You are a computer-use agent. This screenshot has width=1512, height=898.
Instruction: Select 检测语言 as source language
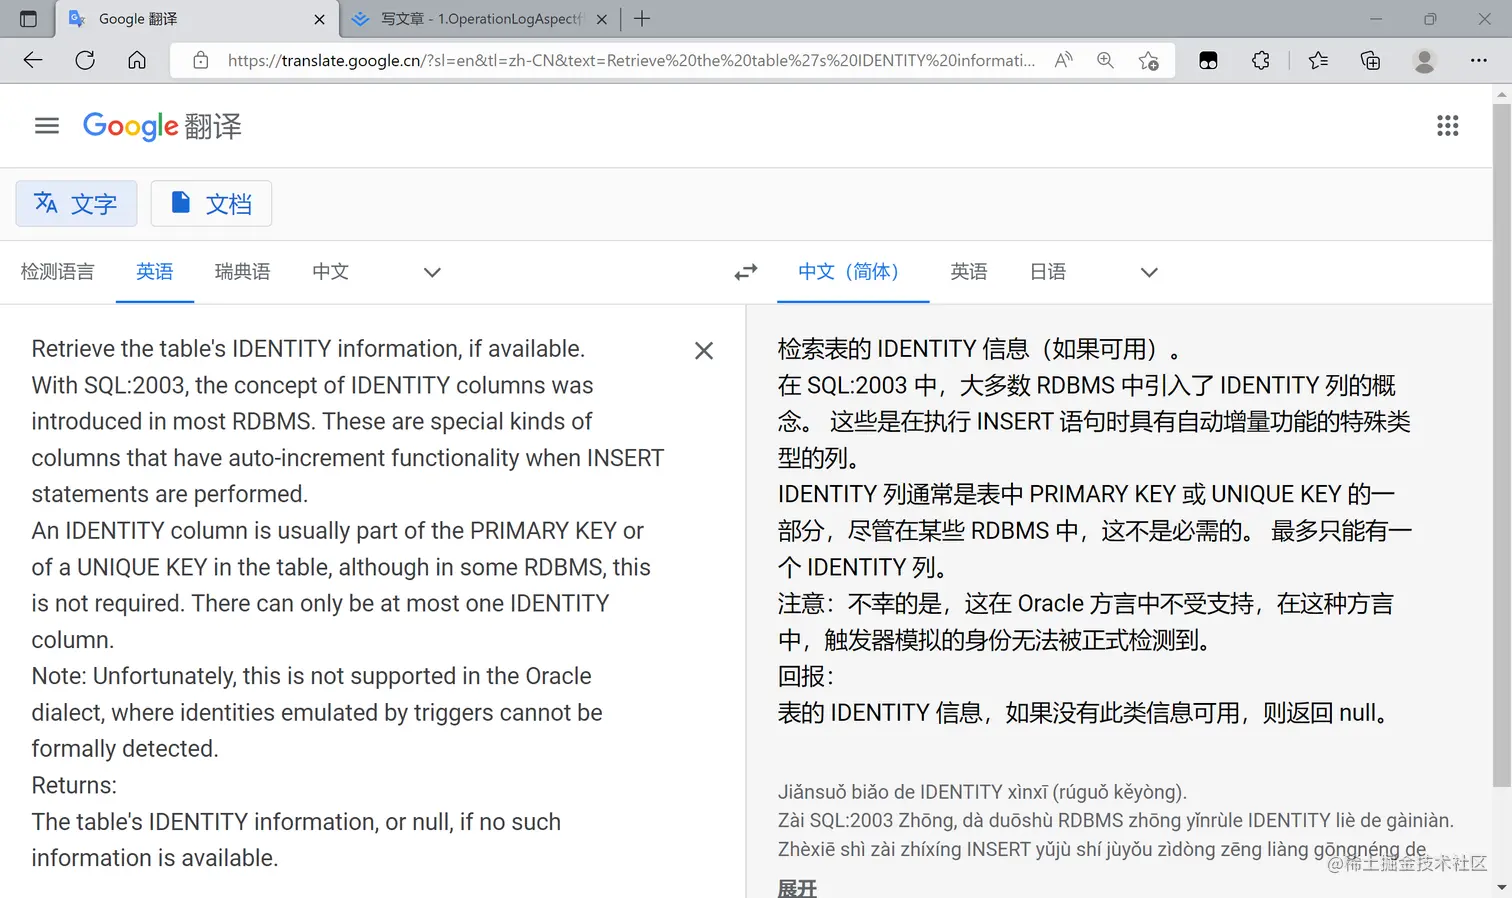[x=57, y=272]
